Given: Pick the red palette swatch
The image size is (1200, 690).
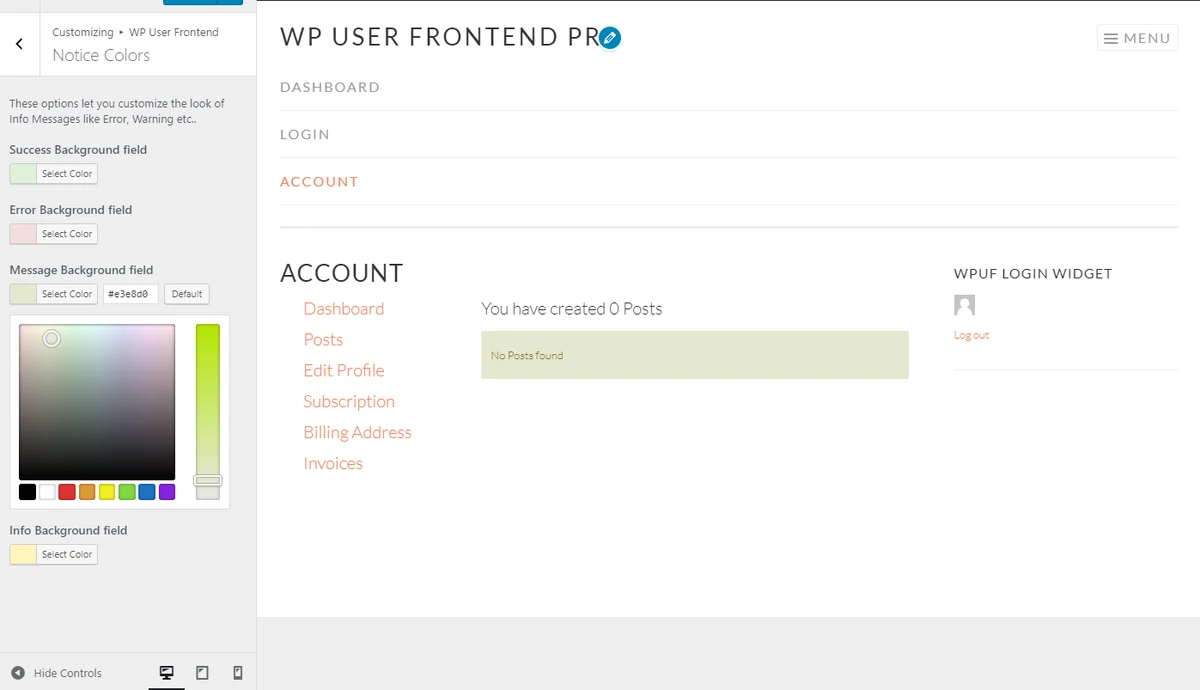Looking at the screenshot, I should pyautogui.click(x=67, y=492).
